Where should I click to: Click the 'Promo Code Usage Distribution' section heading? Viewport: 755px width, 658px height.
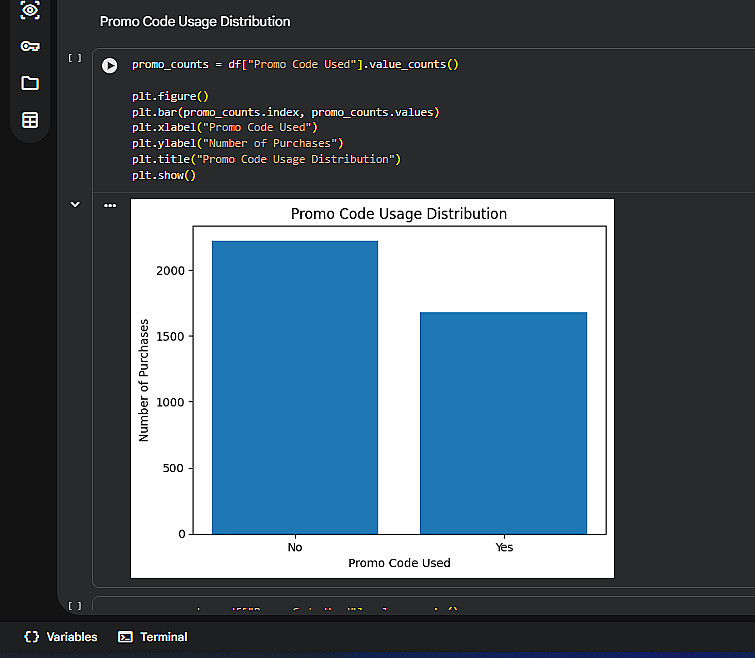(195, 21)
